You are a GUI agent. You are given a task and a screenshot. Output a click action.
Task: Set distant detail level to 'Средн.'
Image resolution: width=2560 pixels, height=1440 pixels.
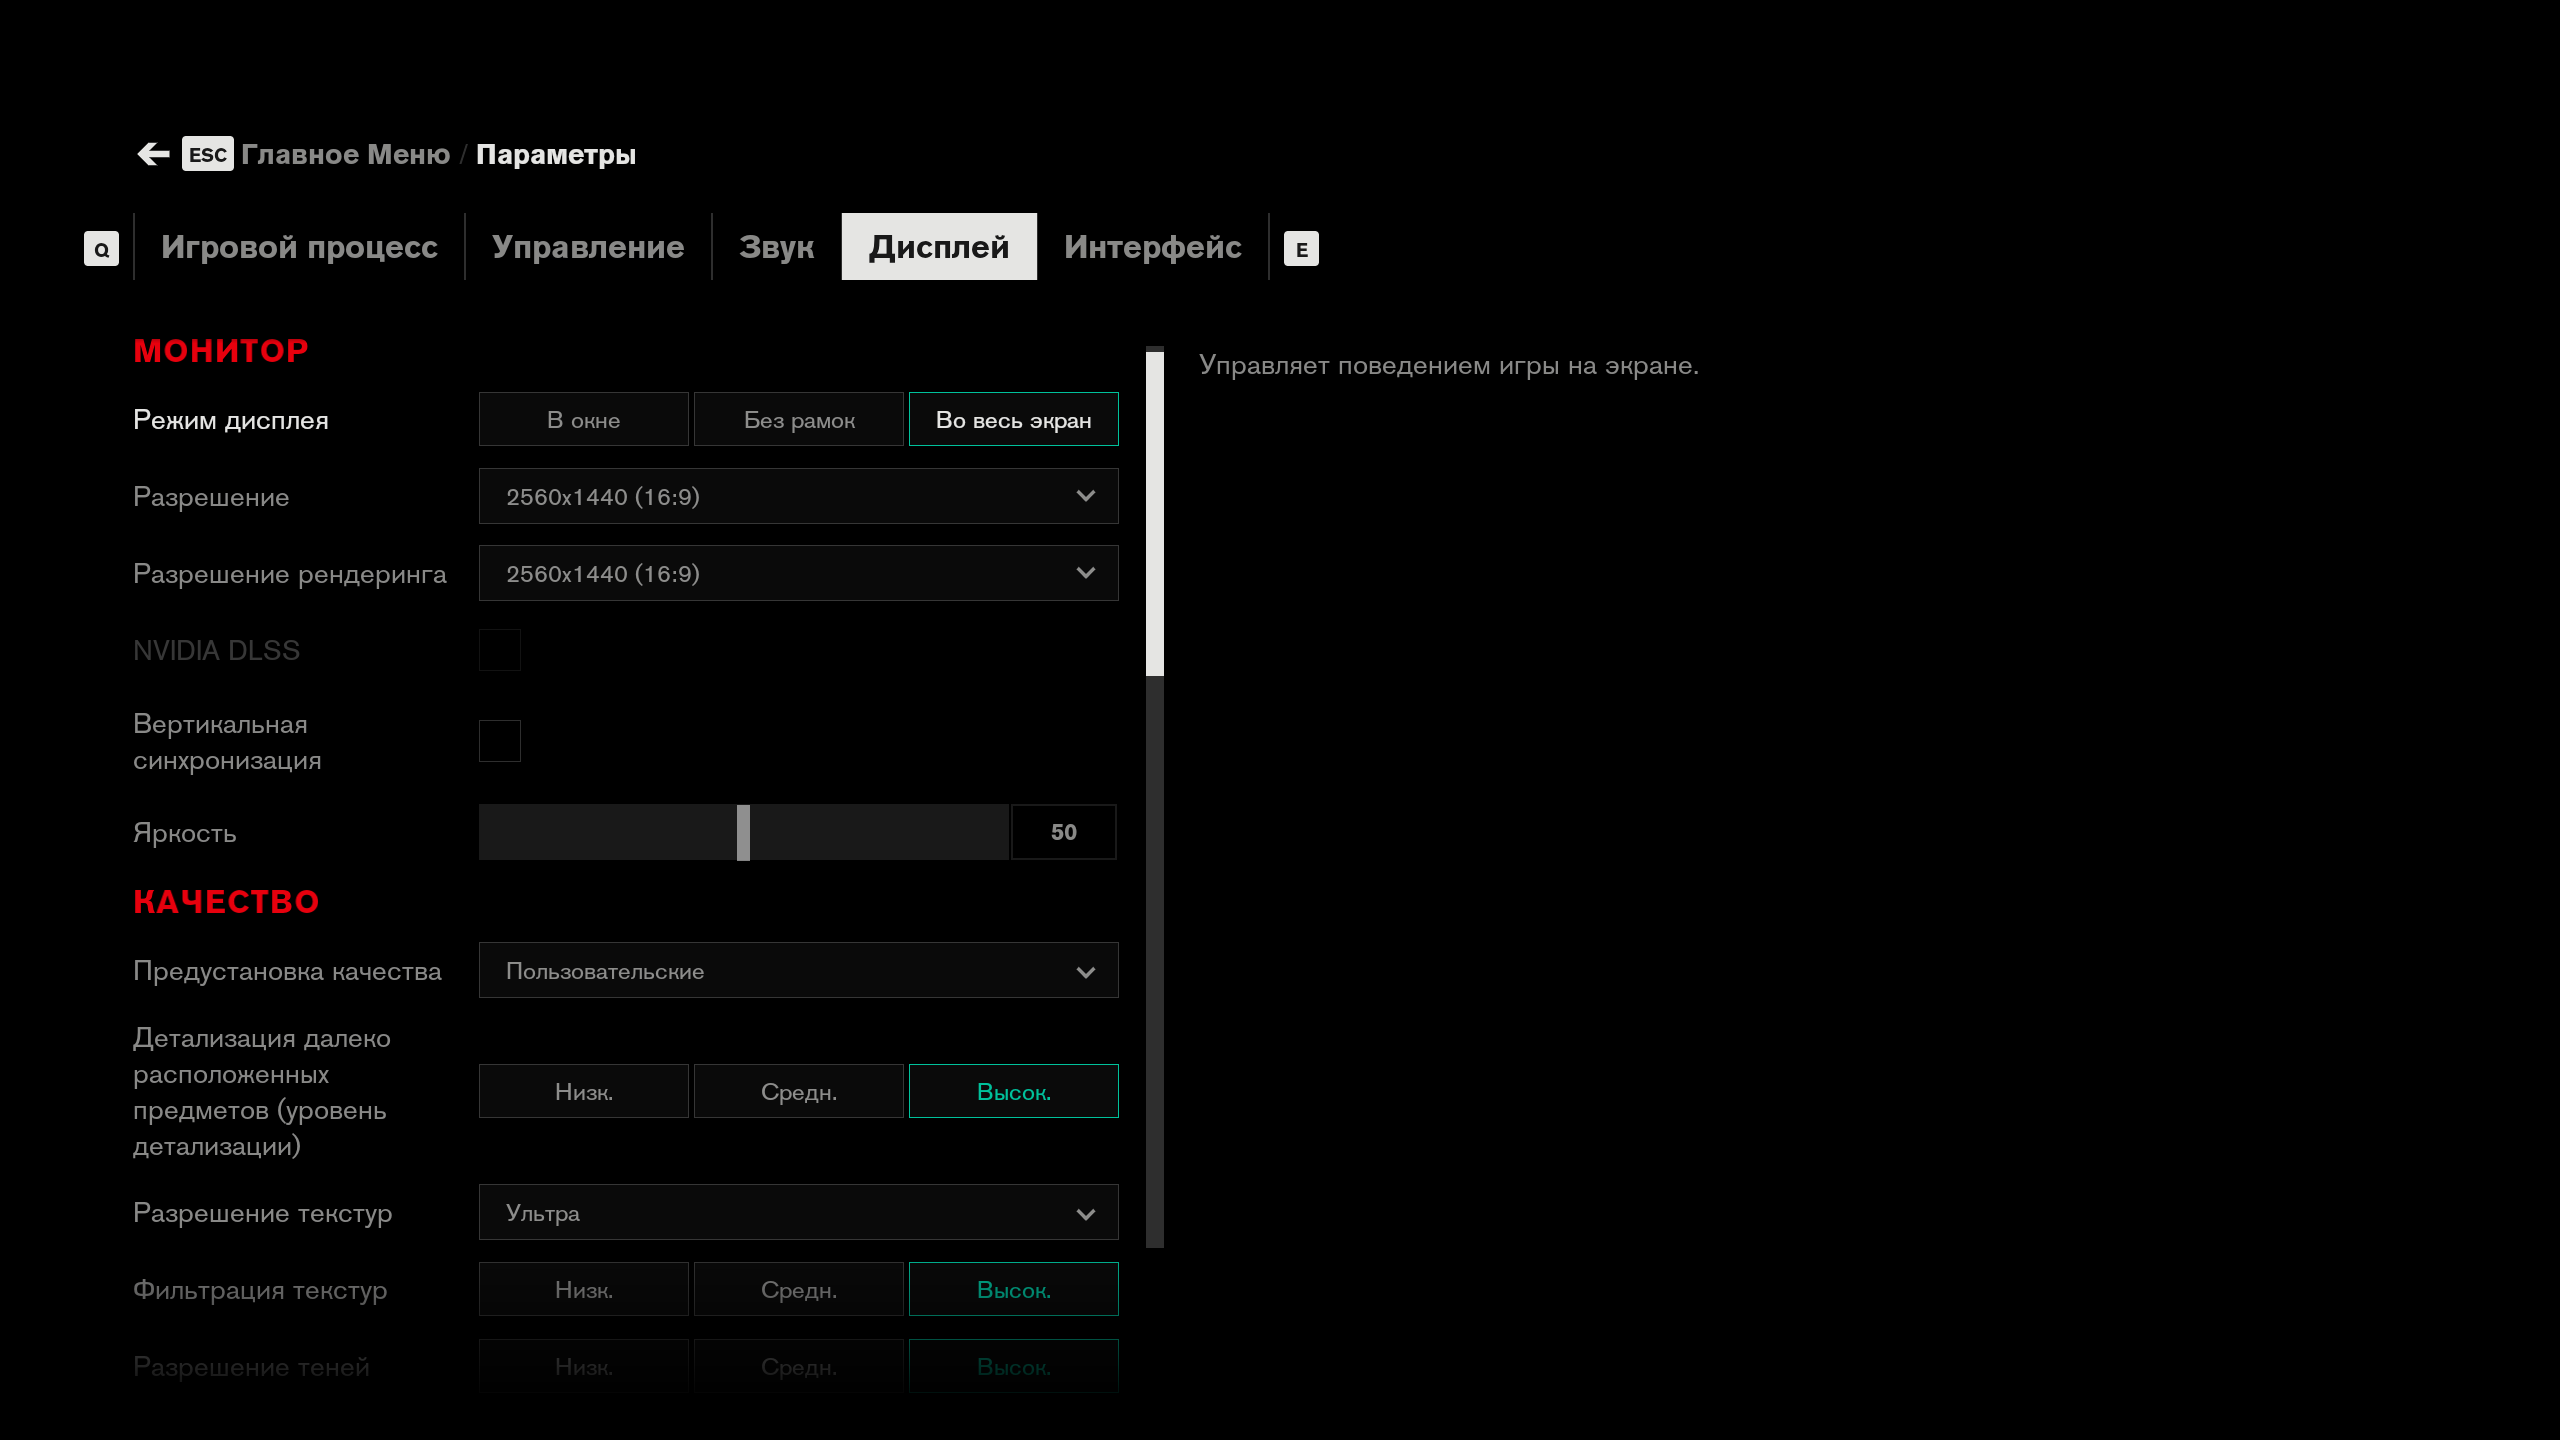pos(798,1092)
